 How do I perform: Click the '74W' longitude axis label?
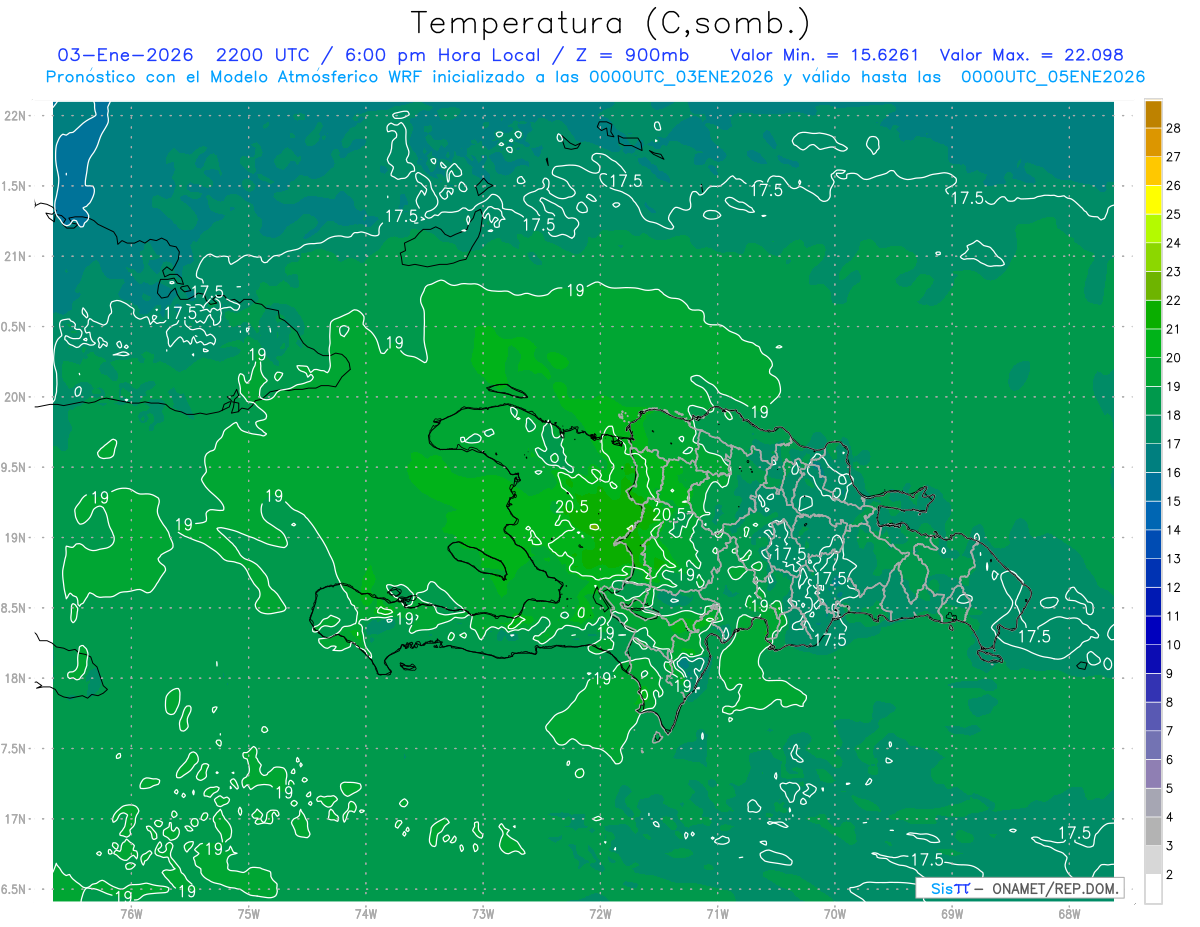pyautogui.click(x=366, y=913)
